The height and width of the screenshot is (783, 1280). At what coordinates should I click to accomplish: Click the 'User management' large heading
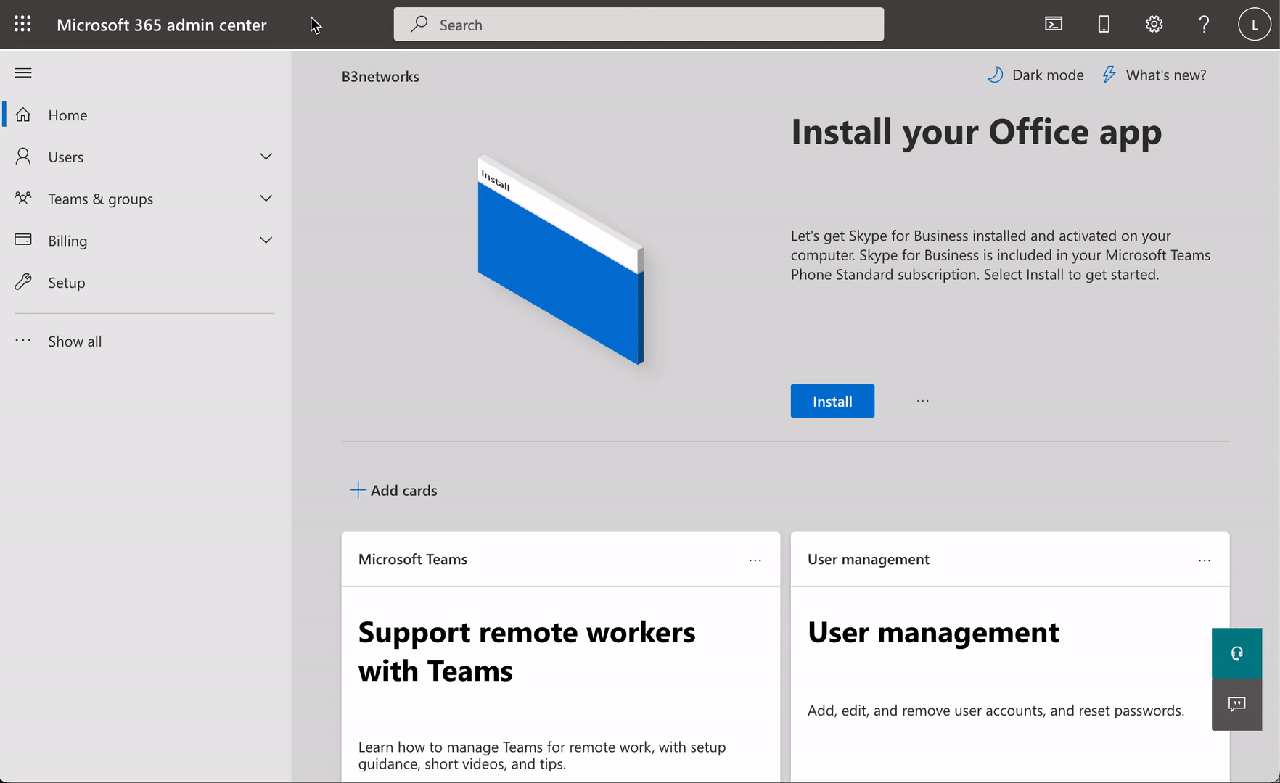point(934,632)
